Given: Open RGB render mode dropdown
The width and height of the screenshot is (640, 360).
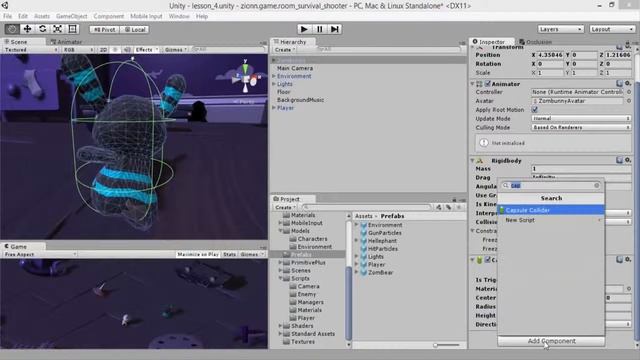Looking at the screenshot, I should (78, 50).
